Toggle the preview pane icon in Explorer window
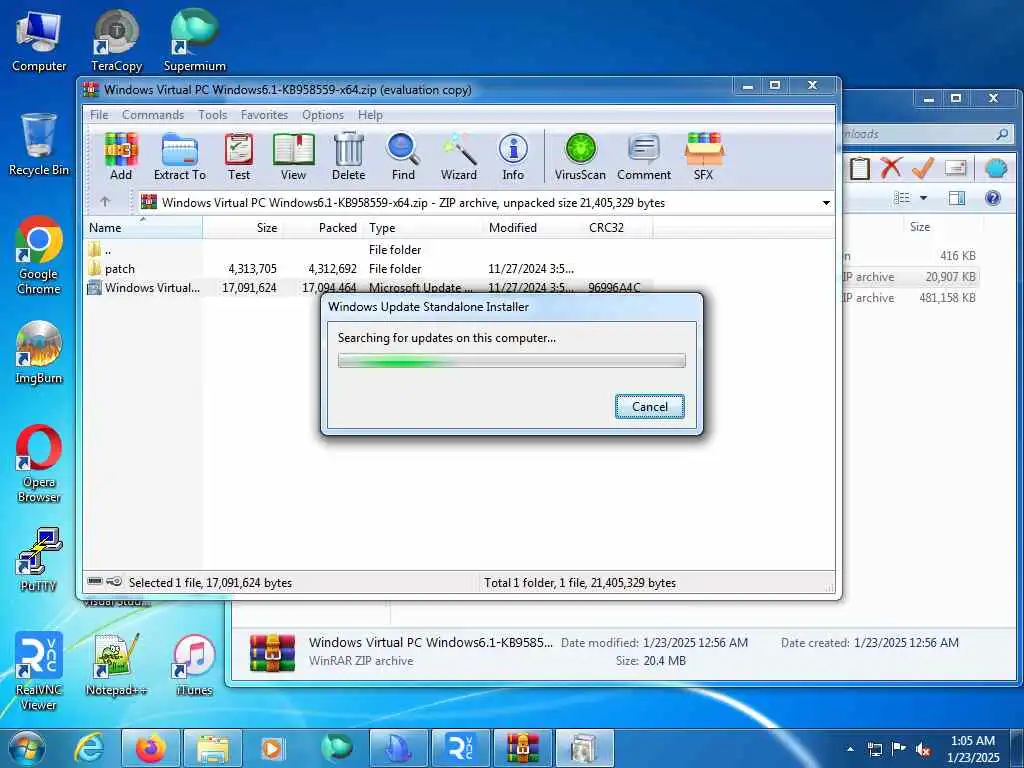Viewport: 1024px width, 768px height. click(x=957, y=197)
